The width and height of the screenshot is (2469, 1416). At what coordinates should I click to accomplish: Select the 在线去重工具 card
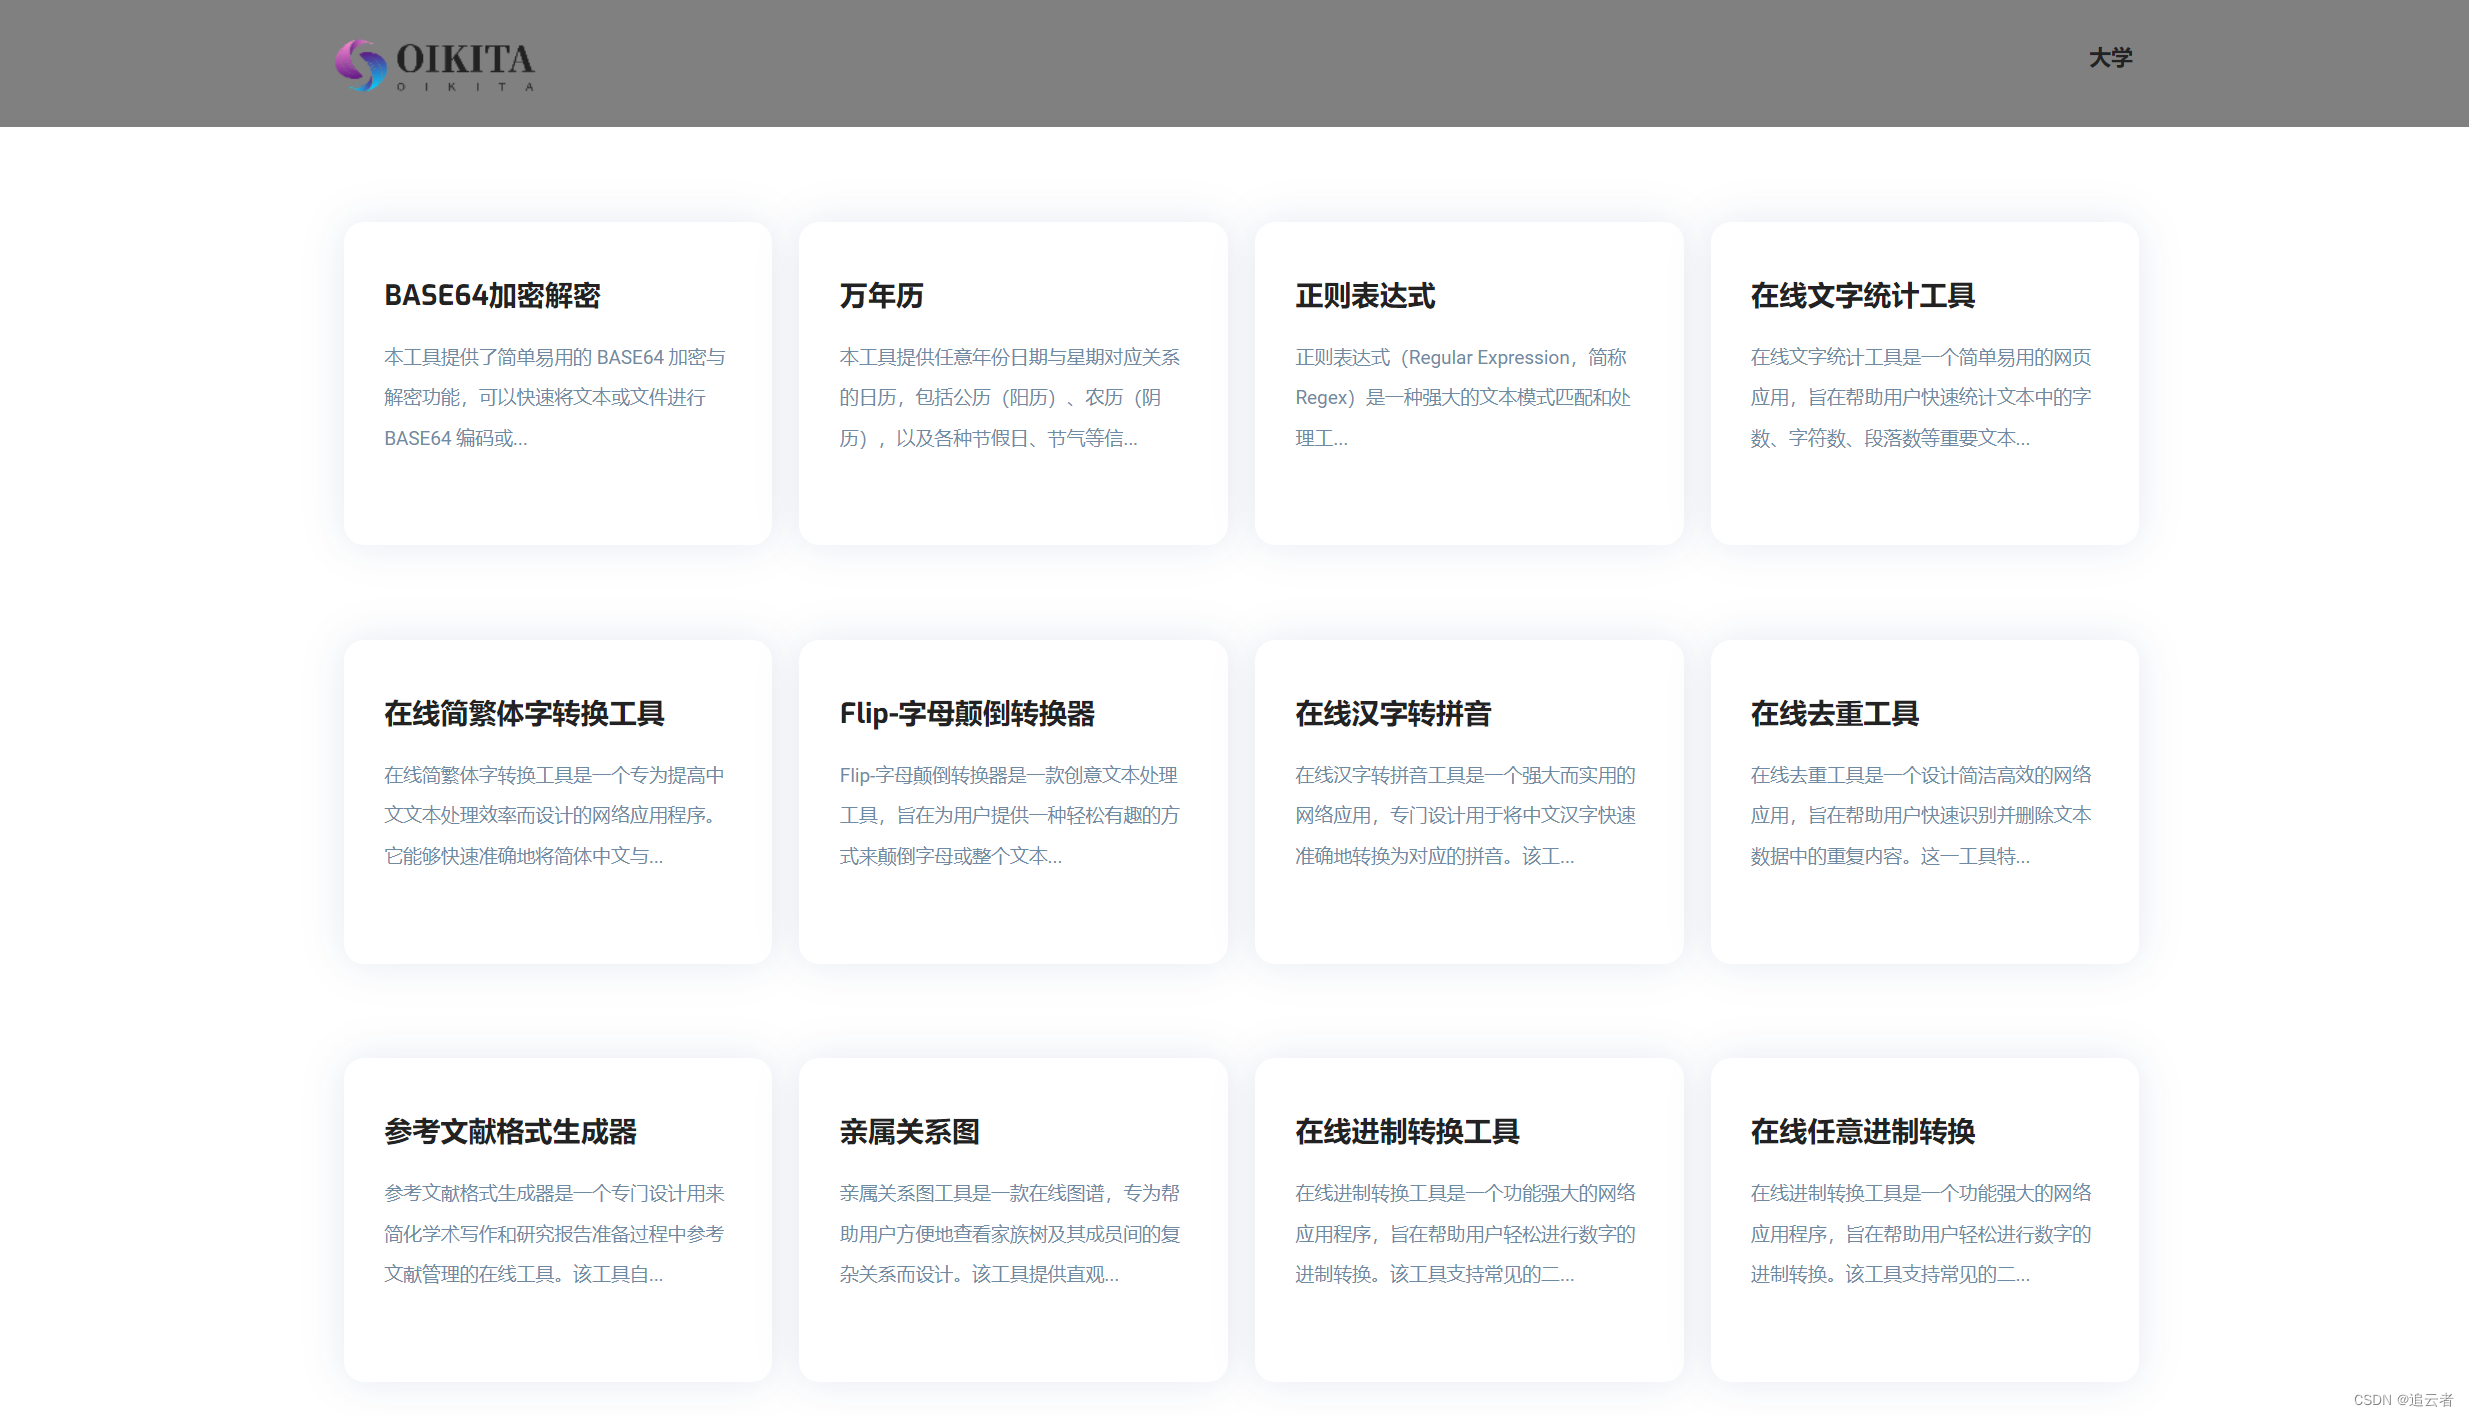tap(1834, 714)
